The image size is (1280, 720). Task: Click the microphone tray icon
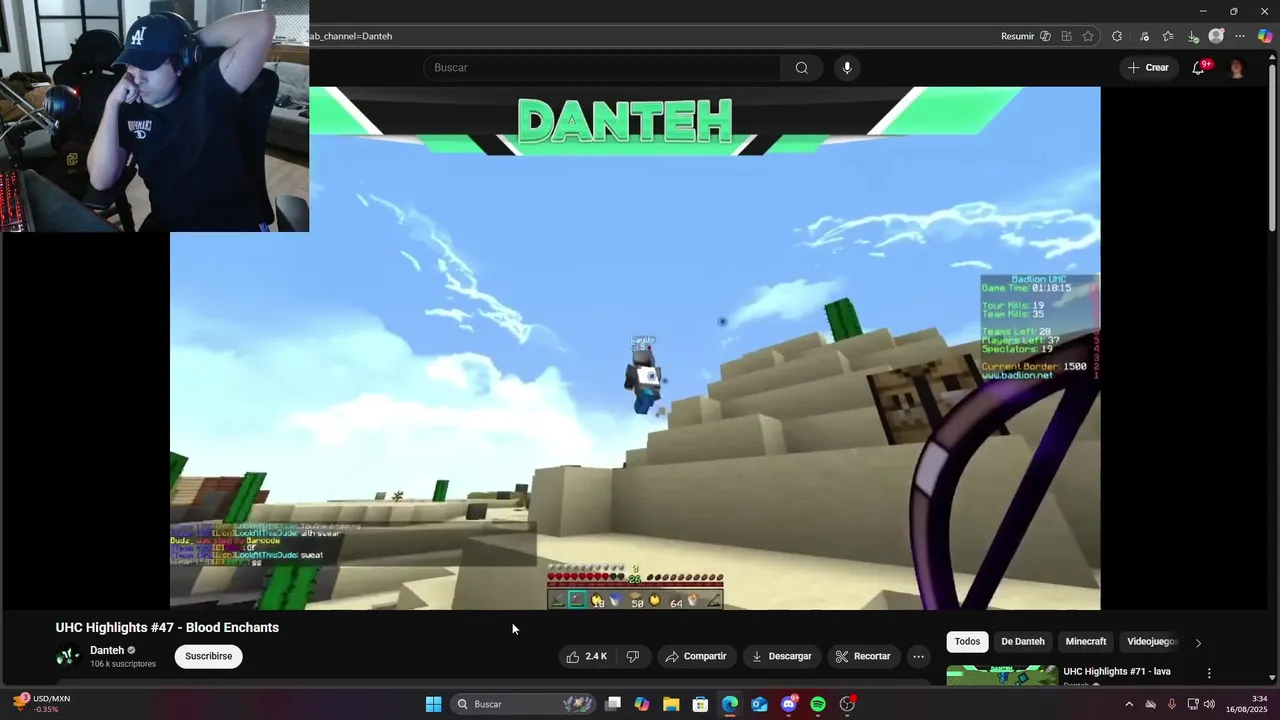[x=1172, y=704]
